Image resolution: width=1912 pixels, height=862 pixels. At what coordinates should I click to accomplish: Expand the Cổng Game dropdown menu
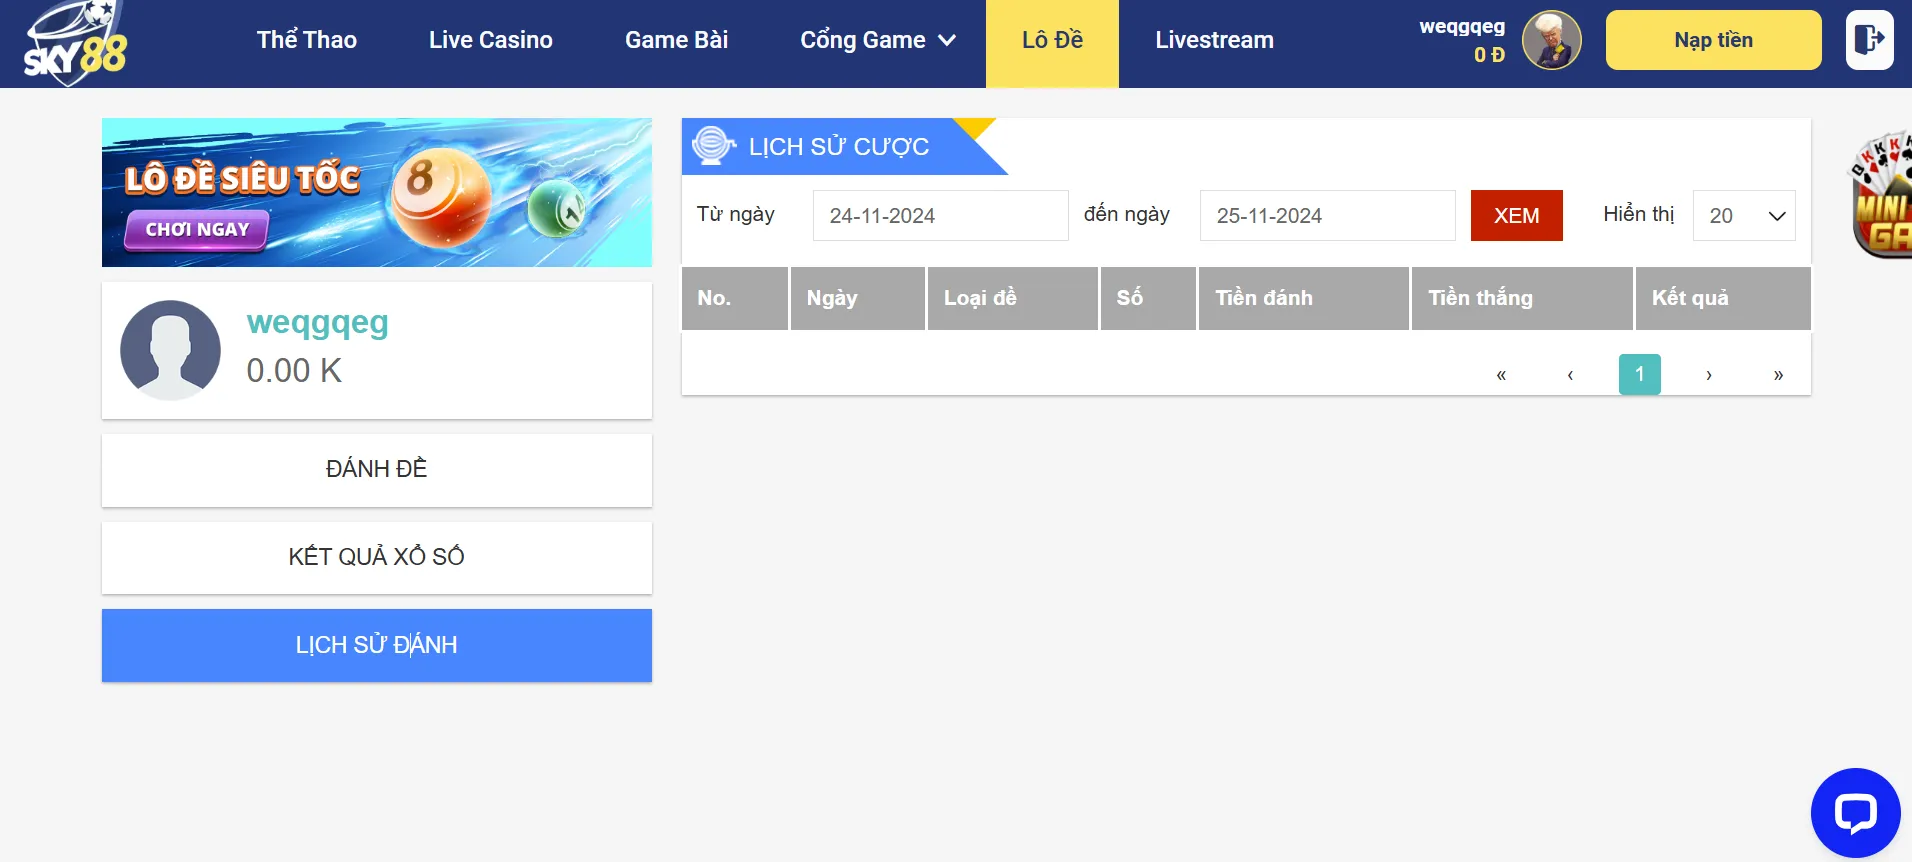(x=877, y=40)
